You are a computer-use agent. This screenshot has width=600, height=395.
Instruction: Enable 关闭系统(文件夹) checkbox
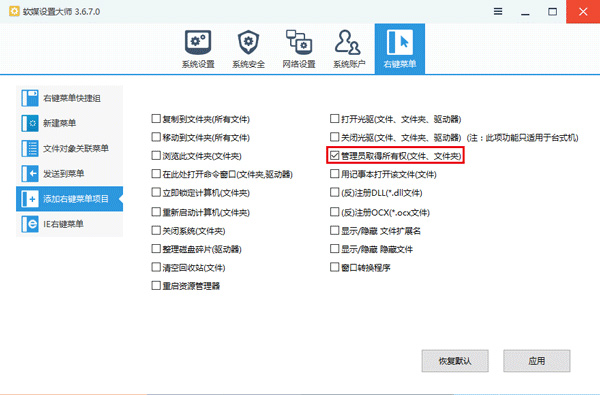[x=156, y=230]
